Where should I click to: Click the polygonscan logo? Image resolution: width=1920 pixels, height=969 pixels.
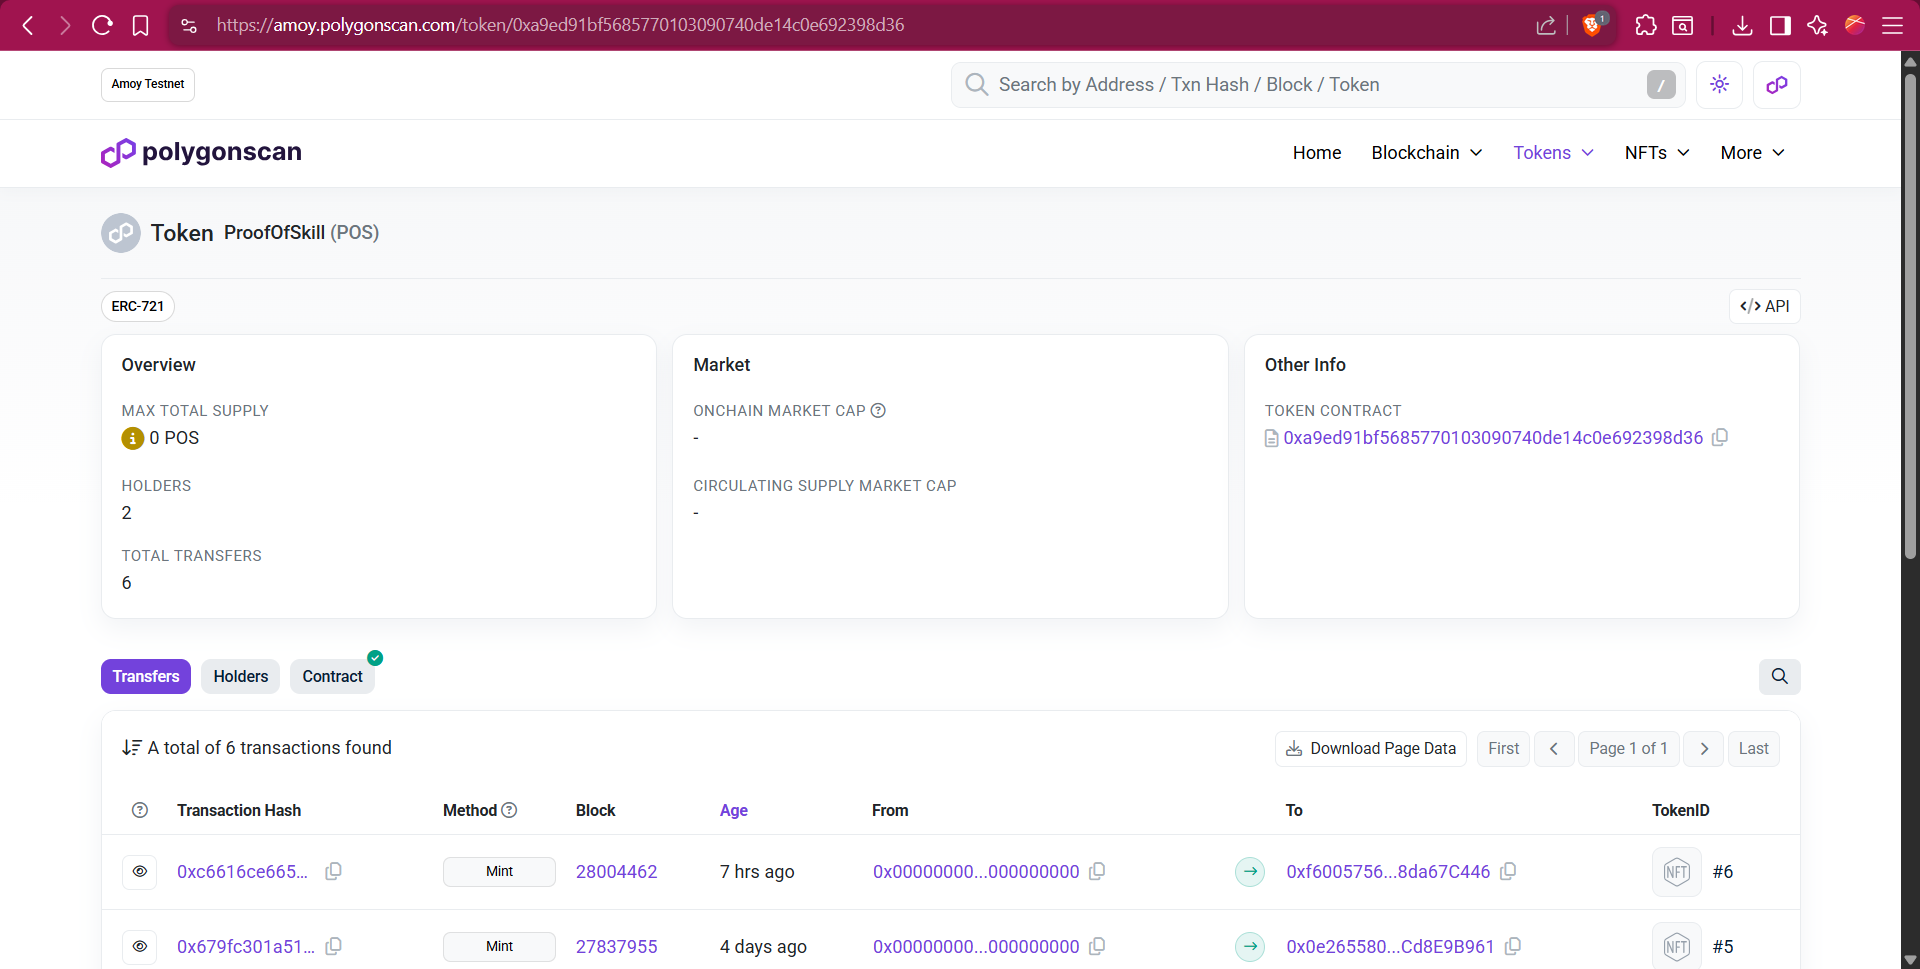(x=201, y=152)
